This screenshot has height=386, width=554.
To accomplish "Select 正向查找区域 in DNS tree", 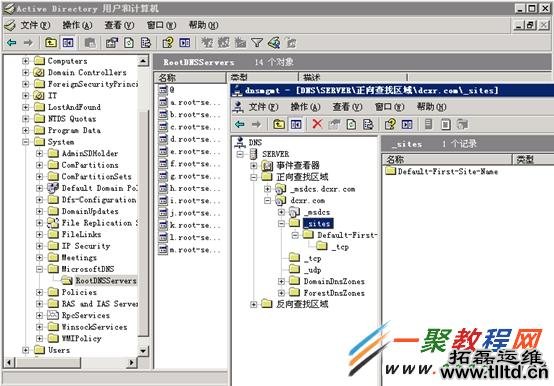I will 302,177.
